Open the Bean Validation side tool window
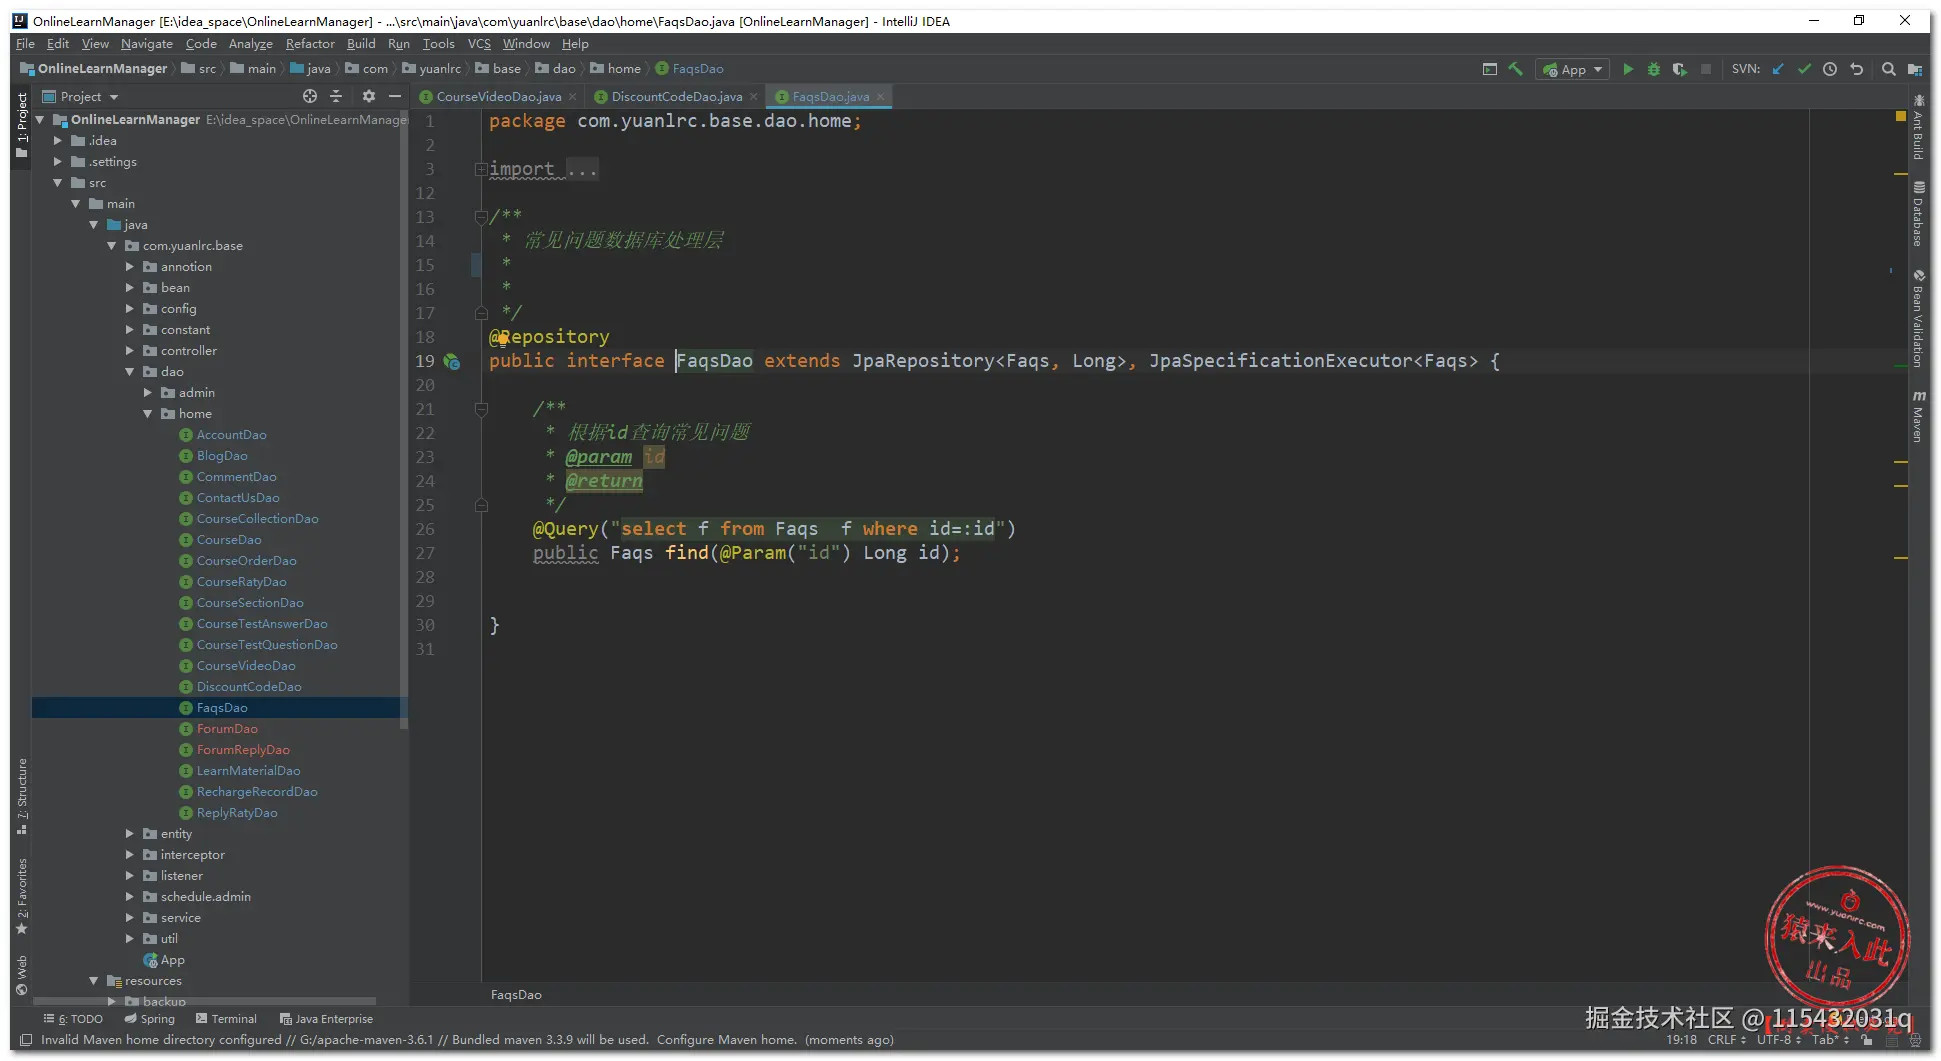1941x1061 pixels. pyautogui.click(x=1918, y=319)
